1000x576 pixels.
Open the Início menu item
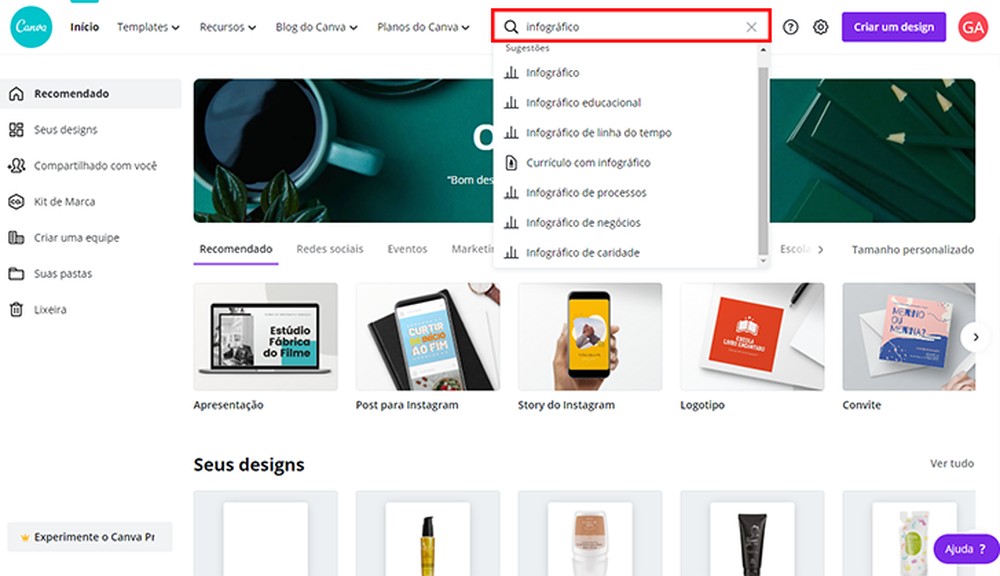click(x=84, y=27)
